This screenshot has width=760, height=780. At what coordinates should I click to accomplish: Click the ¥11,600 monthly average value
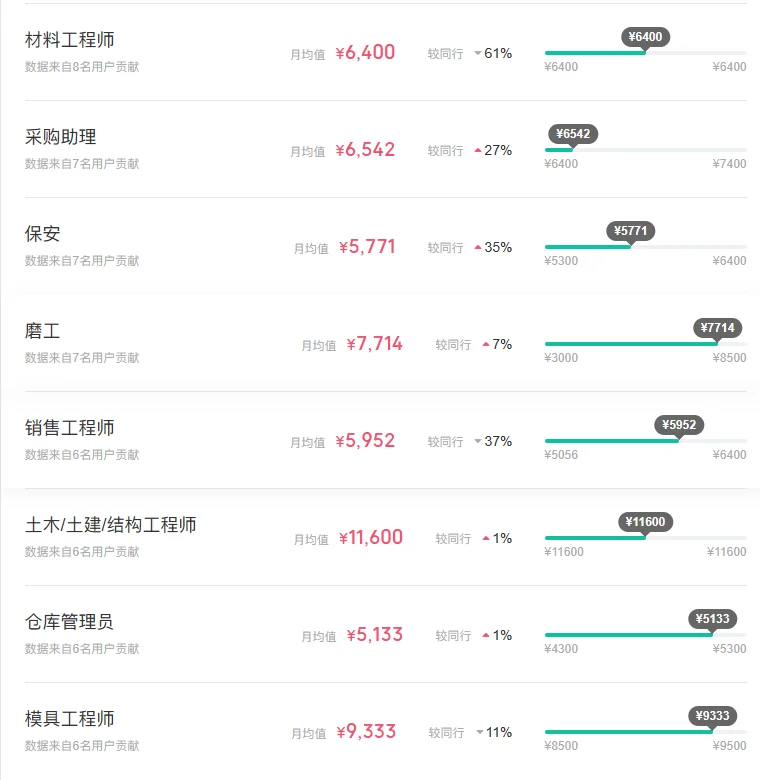tap(371, 538)
